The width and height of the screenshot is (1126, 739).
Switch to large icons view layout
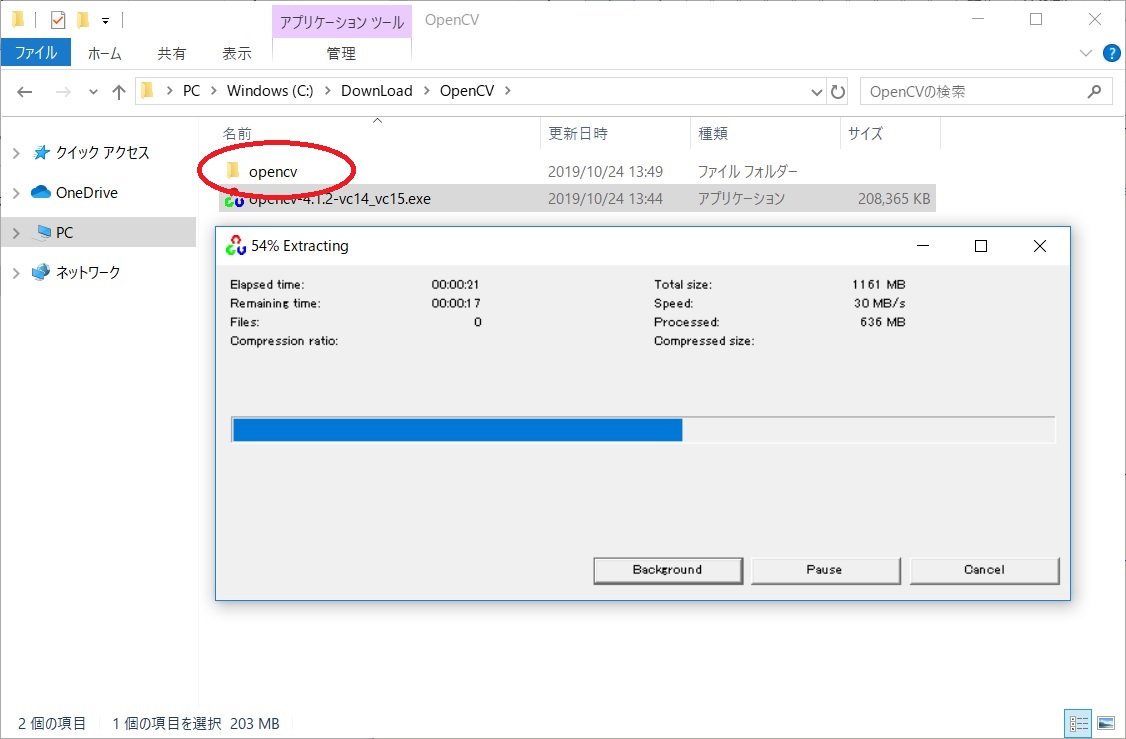[x=1104, y=723]
